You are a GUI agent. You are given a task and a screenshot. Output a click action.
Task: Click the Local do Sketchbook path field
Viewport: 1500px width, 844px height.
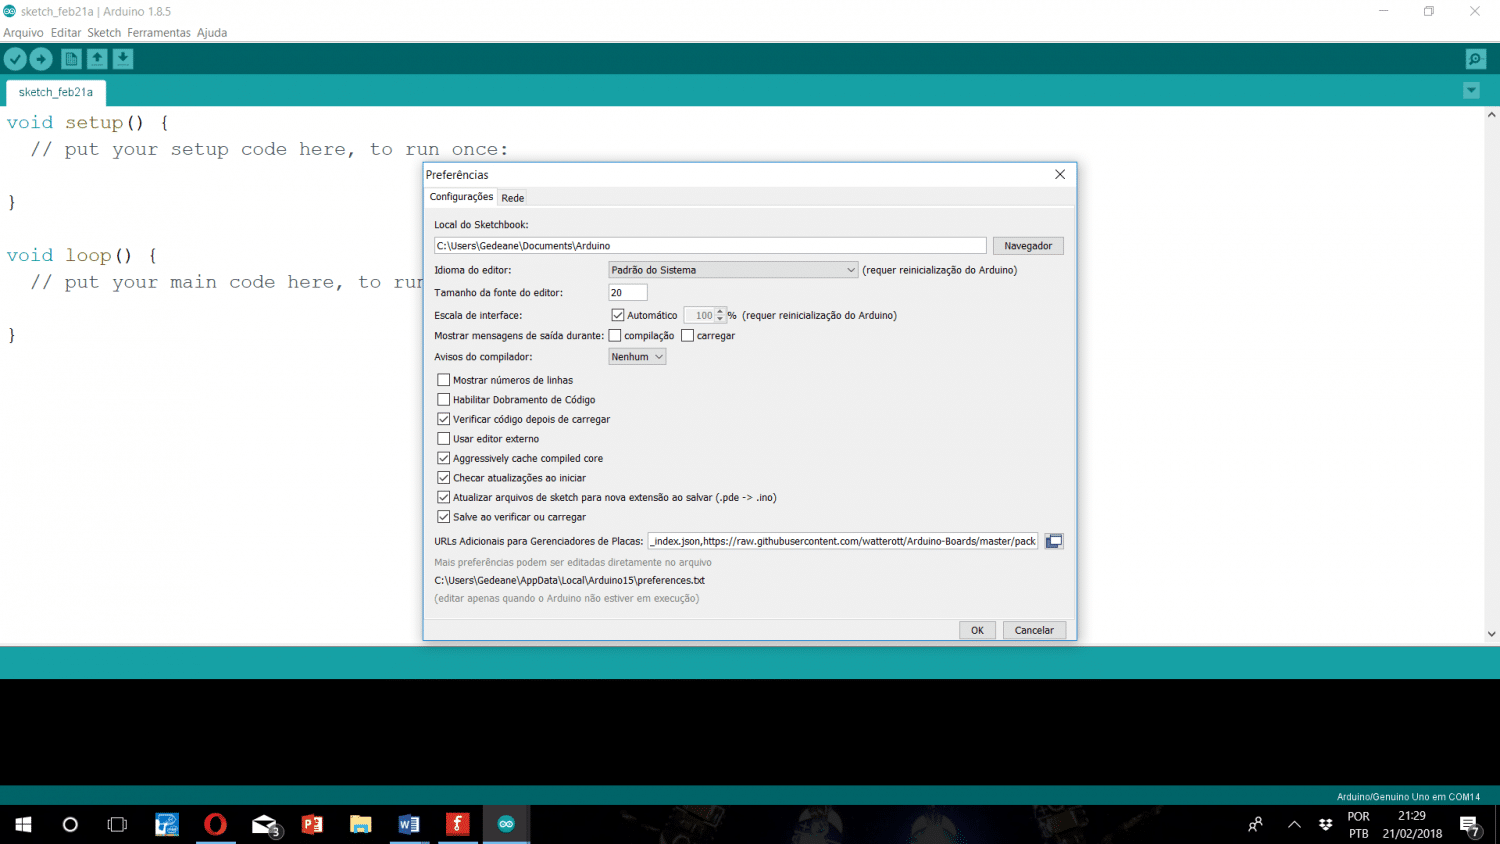(x=710, y=246)
